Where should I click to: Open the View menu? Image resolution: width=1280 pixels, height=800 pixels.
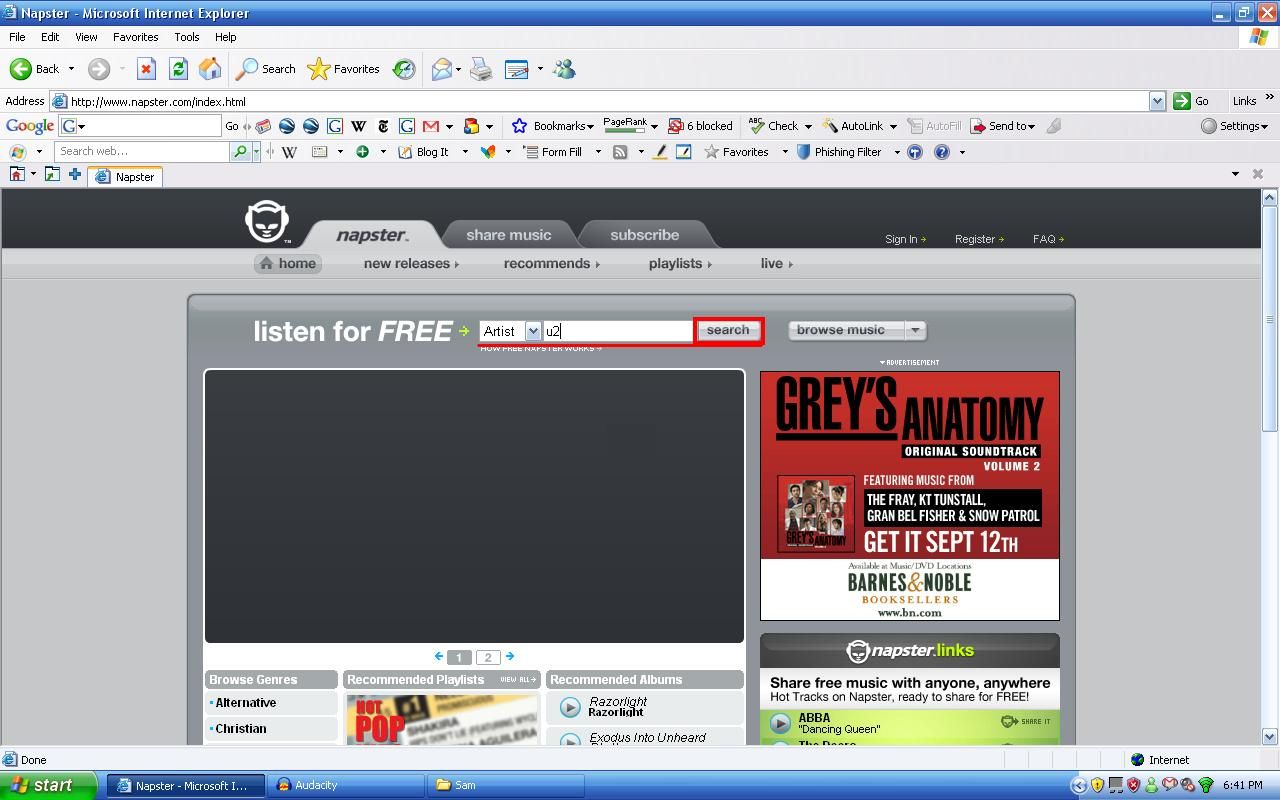[86, 37]
